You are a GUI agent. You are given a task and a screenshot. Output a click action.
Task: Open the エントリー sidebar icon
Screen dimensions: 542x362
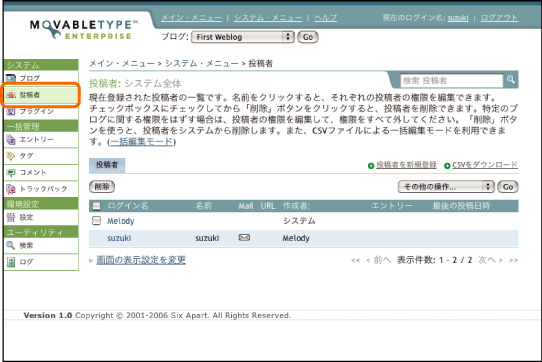point(11,140)
